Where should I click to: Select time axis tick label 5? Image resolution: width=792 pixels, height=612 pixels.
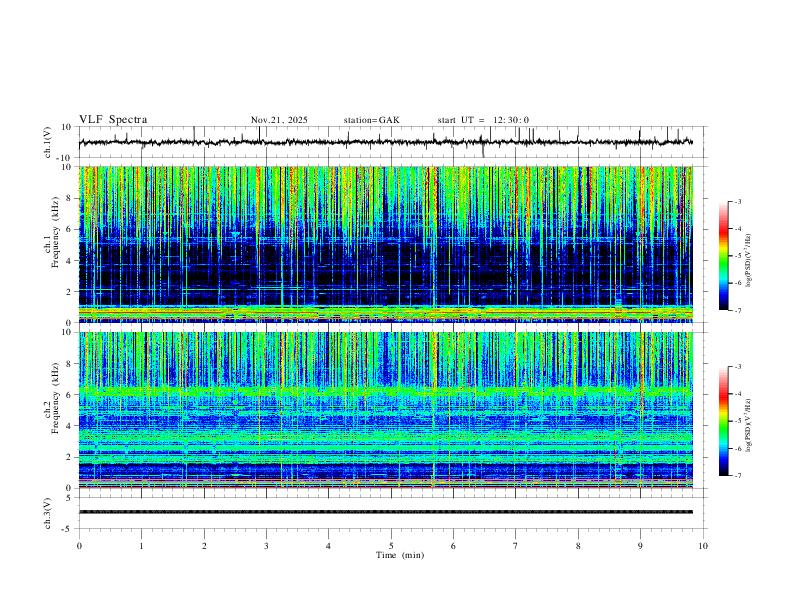(x=391, y=546)
